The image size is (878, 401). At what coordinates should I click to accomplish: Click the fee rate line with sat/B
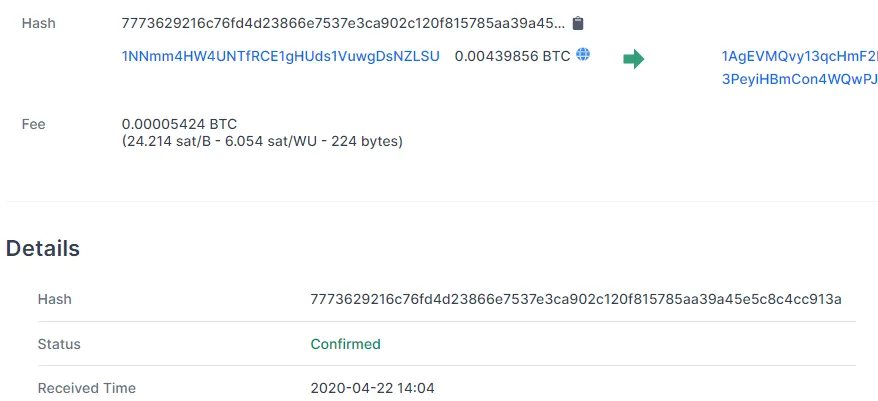pos(262,142)
